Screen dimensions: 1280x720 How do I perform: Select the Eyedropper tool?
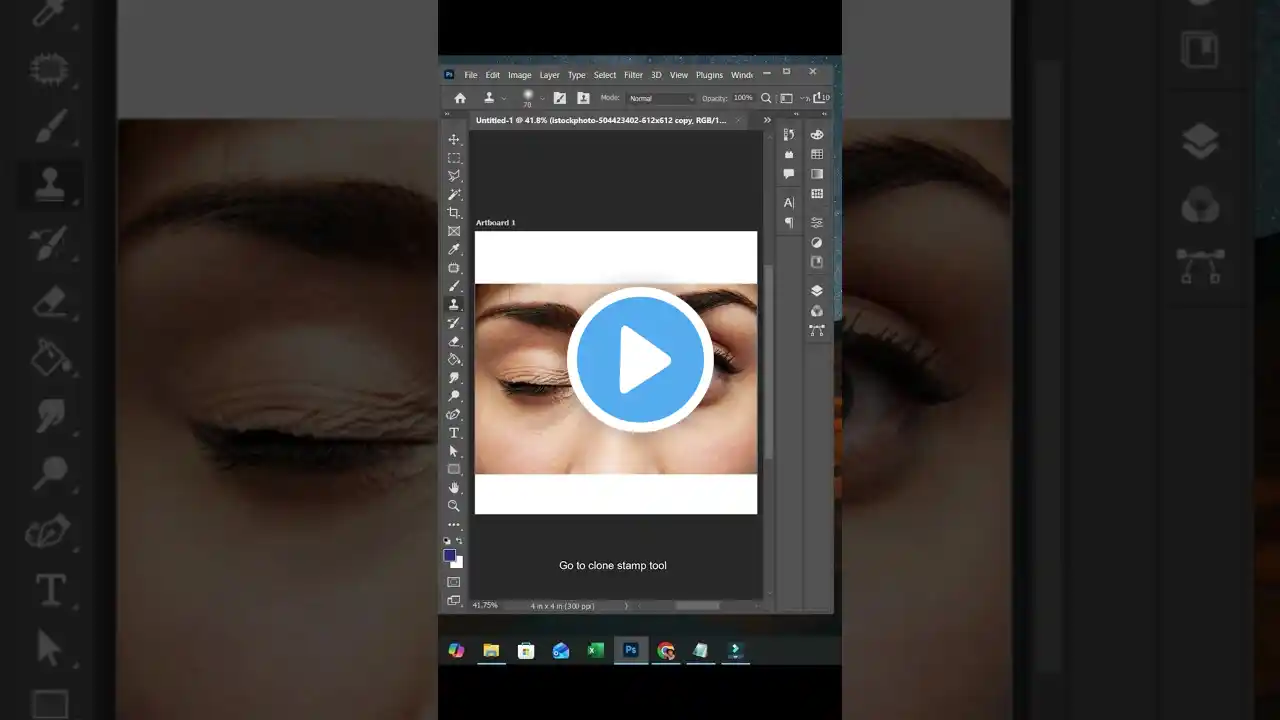454,249
